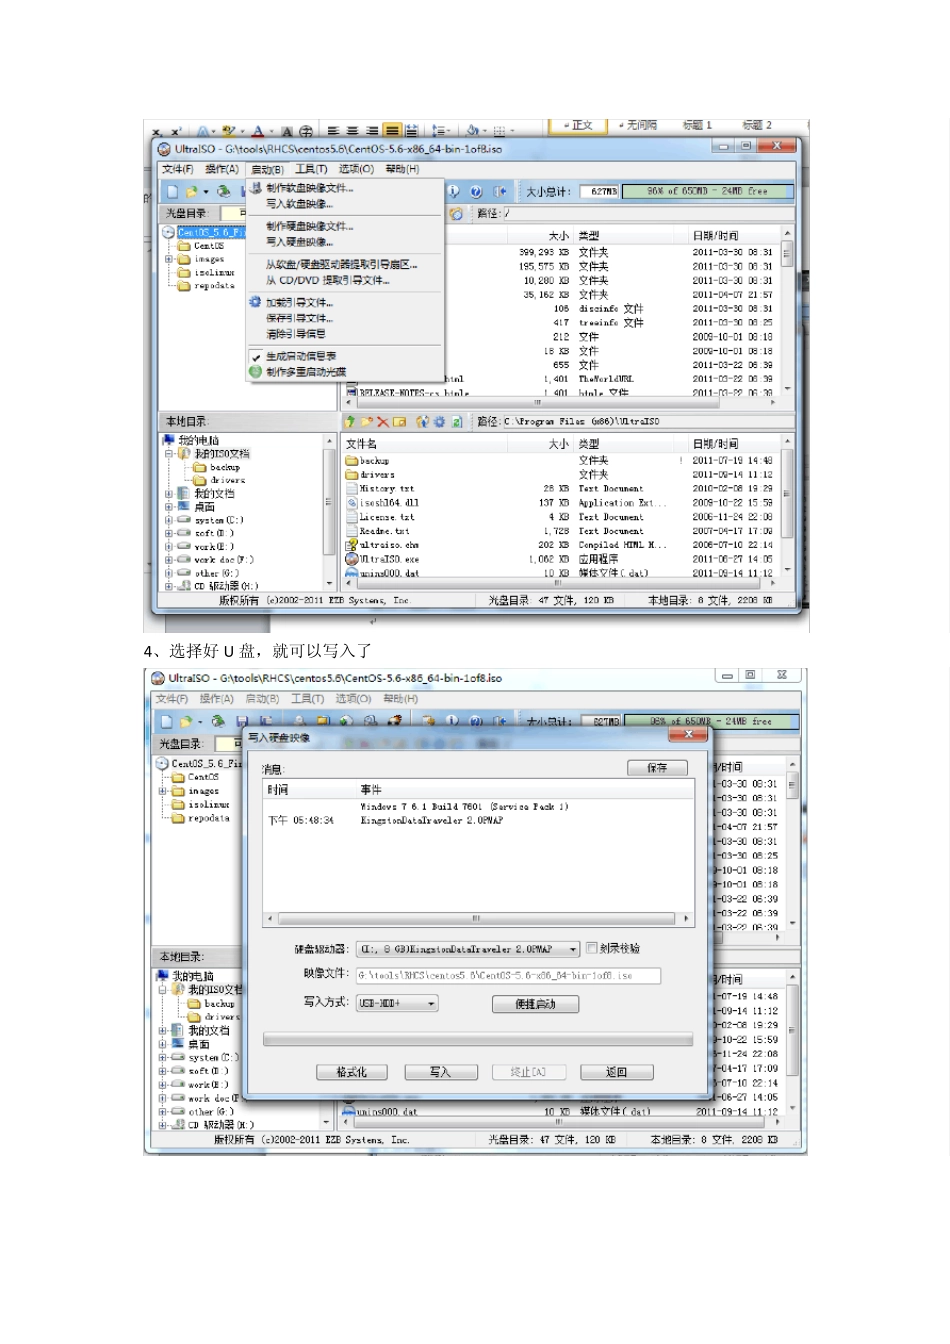
Task: Click the 格式化 button
Action: click(351, 1072)
